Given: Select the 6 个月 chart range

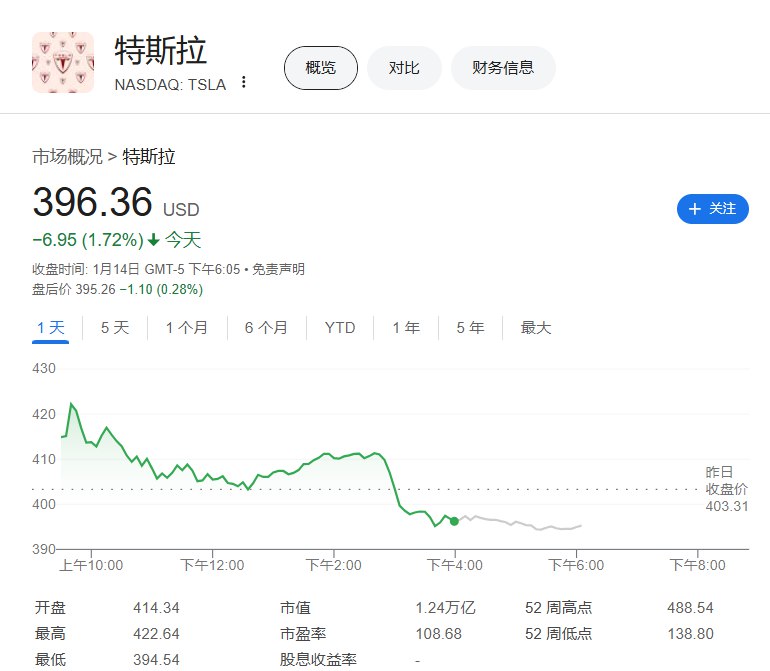Looking at the screenshot, I should click(266, 328).
